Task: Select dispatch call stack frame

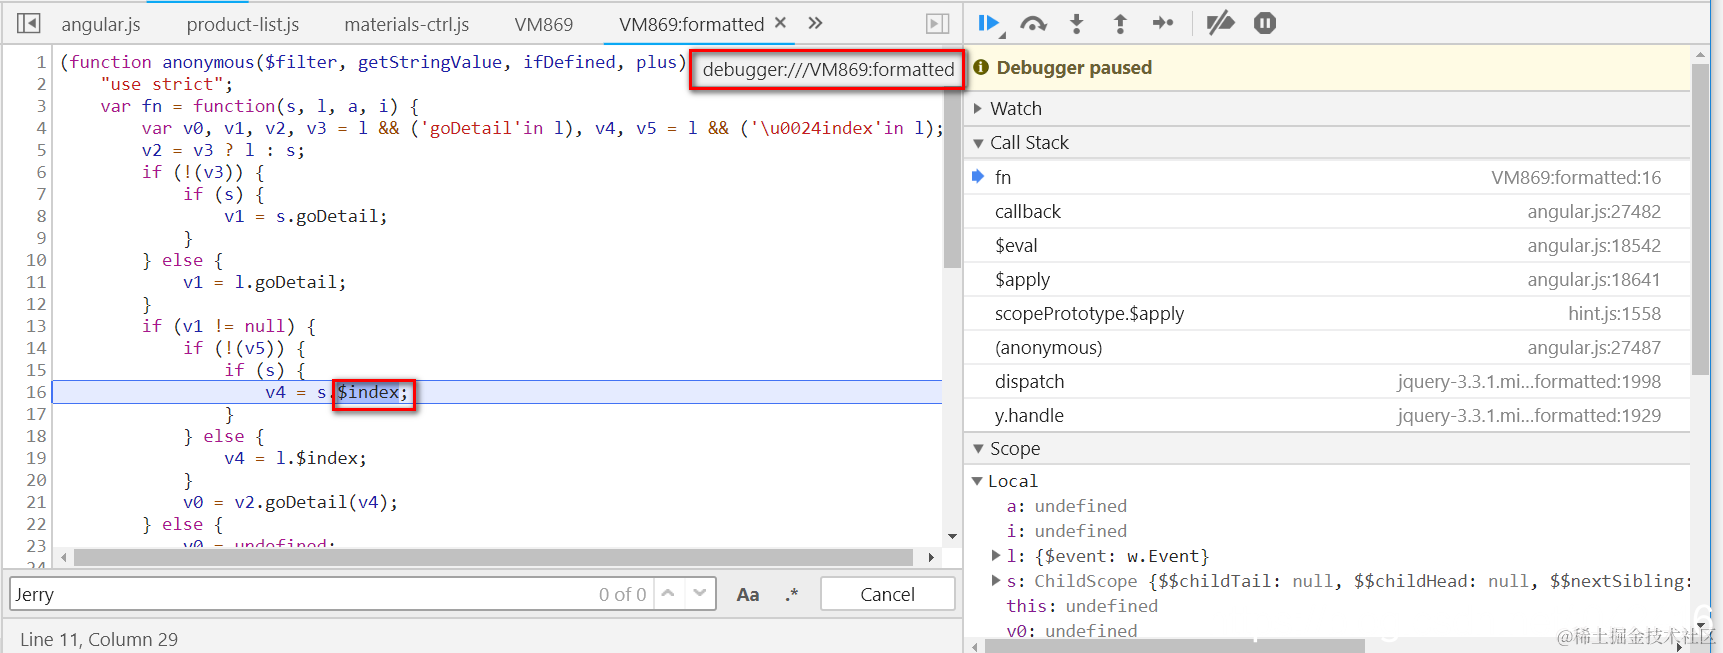Action: coord(1326,381)
